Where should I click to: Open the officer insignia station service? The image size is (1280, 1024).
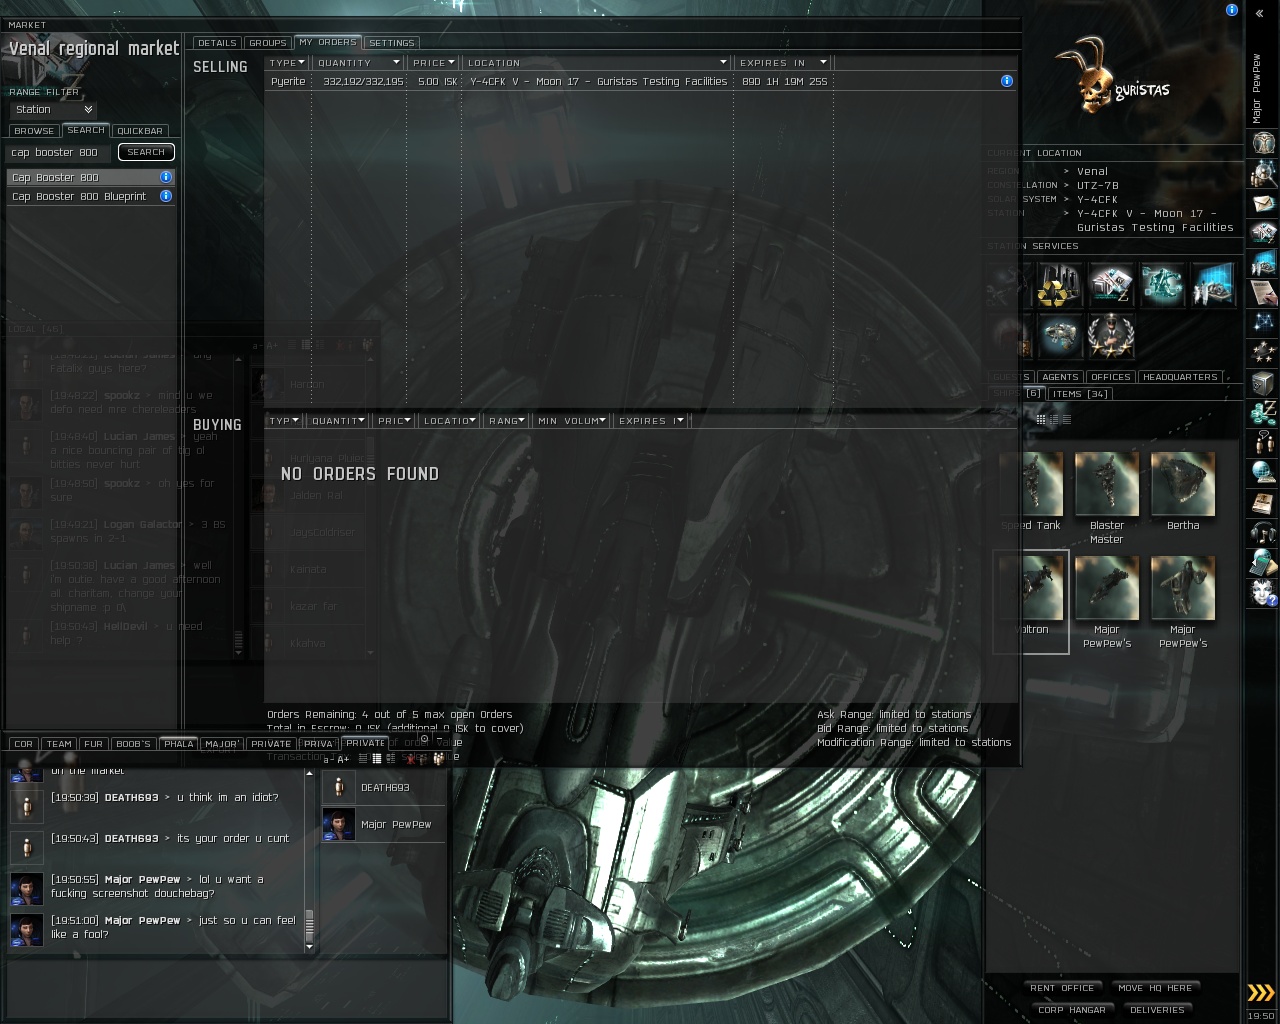pyautogui.click(x=1111, y=336)
